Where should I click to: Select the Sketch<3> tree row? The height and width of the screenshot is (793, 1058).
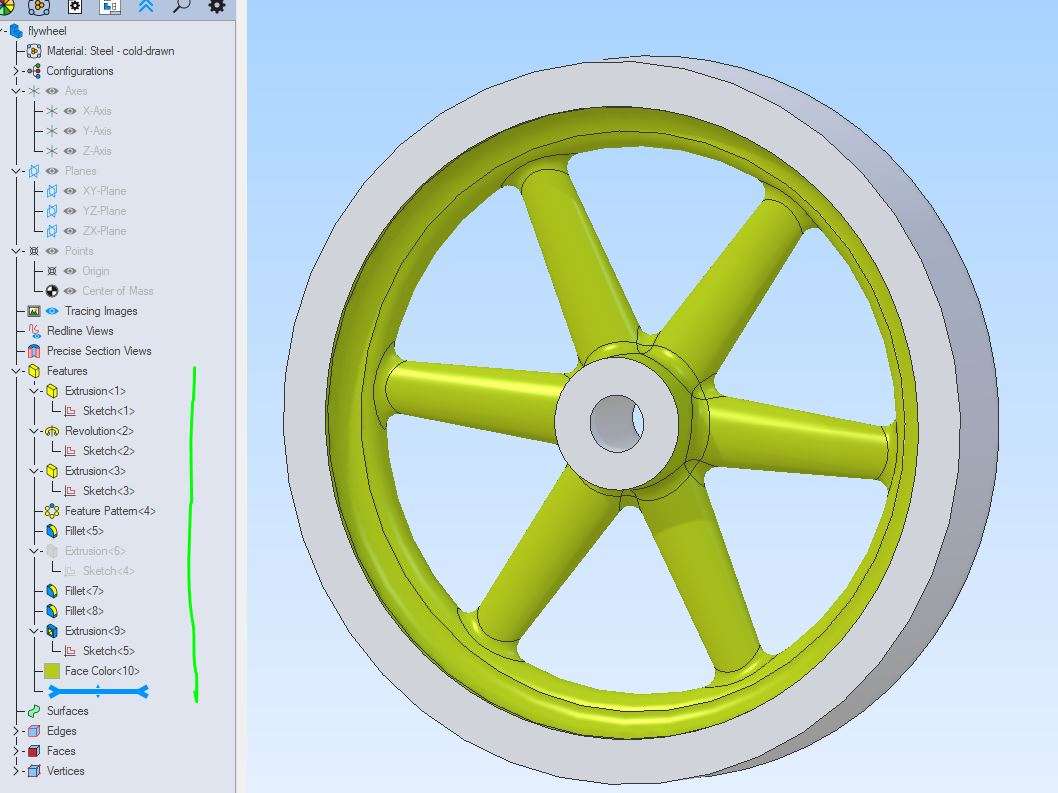pyautogui.click(x=99, y=491)
